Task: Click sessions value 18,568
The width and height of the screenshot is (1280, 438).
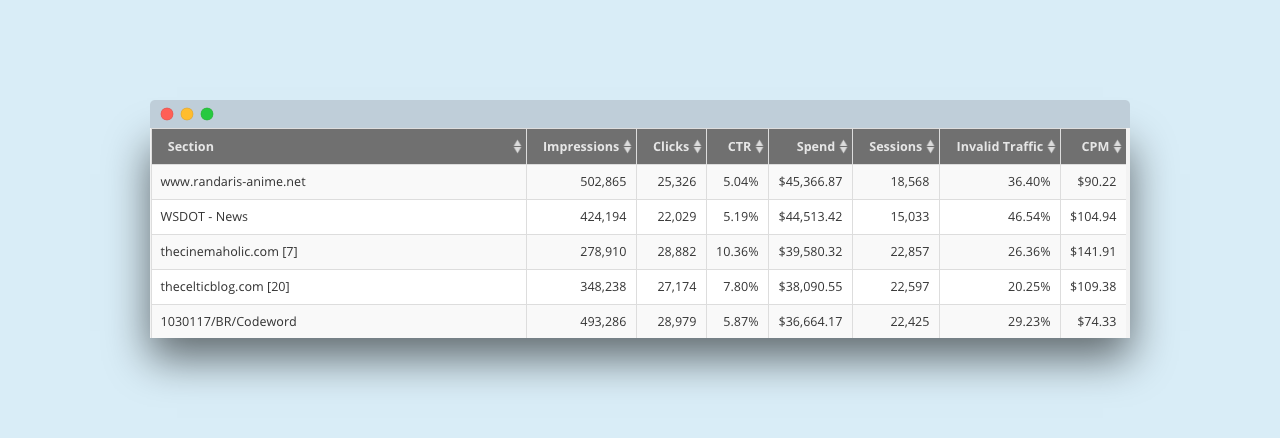Action: click(910, 182)
